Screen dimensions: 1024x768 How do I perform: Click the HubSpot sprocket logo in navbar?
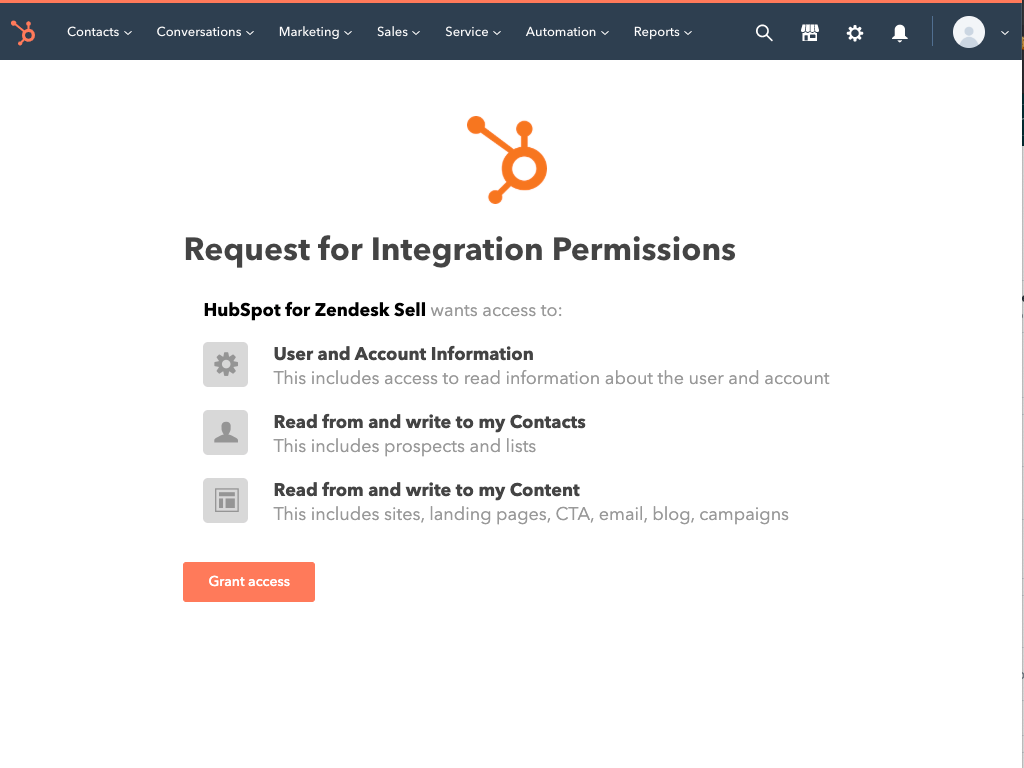(23, 32)
